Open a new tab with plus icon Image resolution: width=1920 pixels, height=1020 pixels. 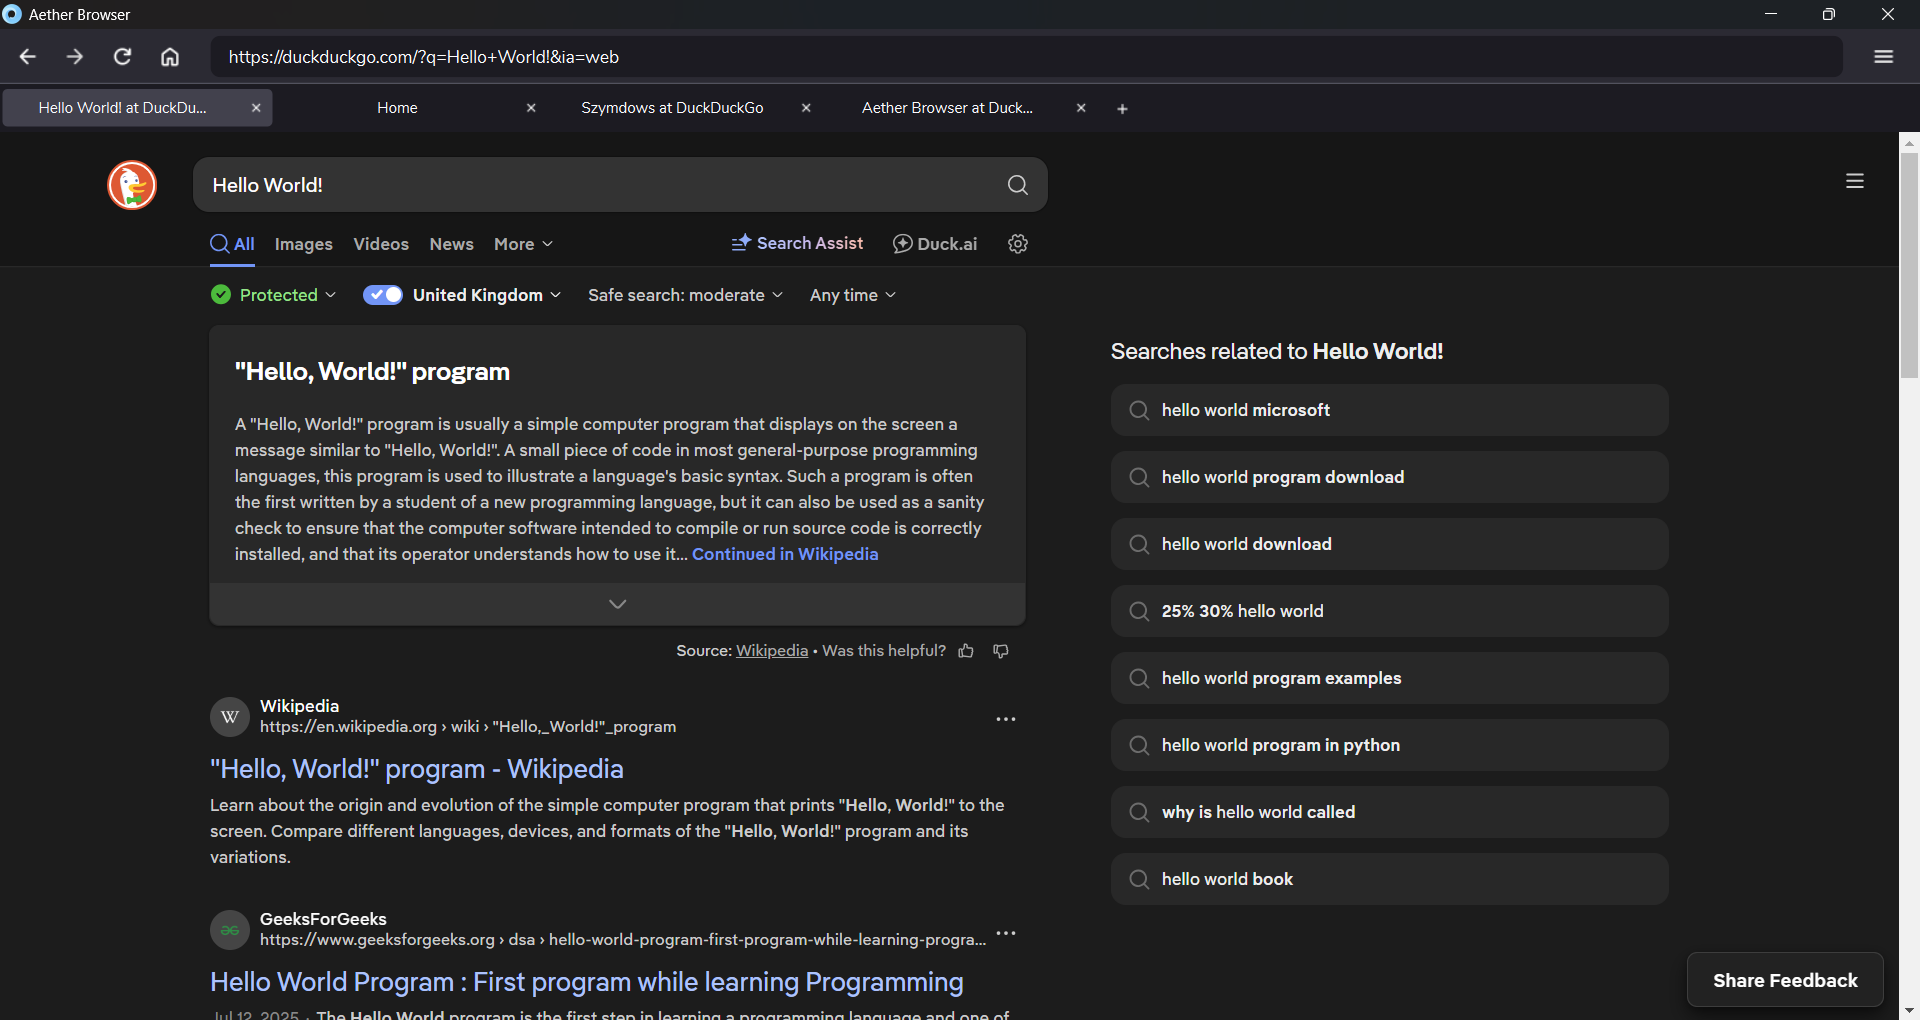click(x=1122, y=109)
